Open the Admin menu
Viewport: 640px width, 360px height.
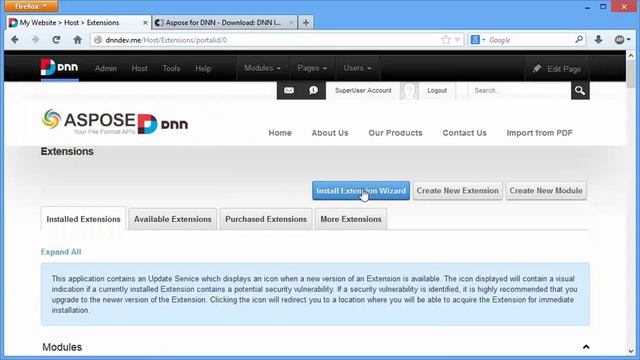106,68
